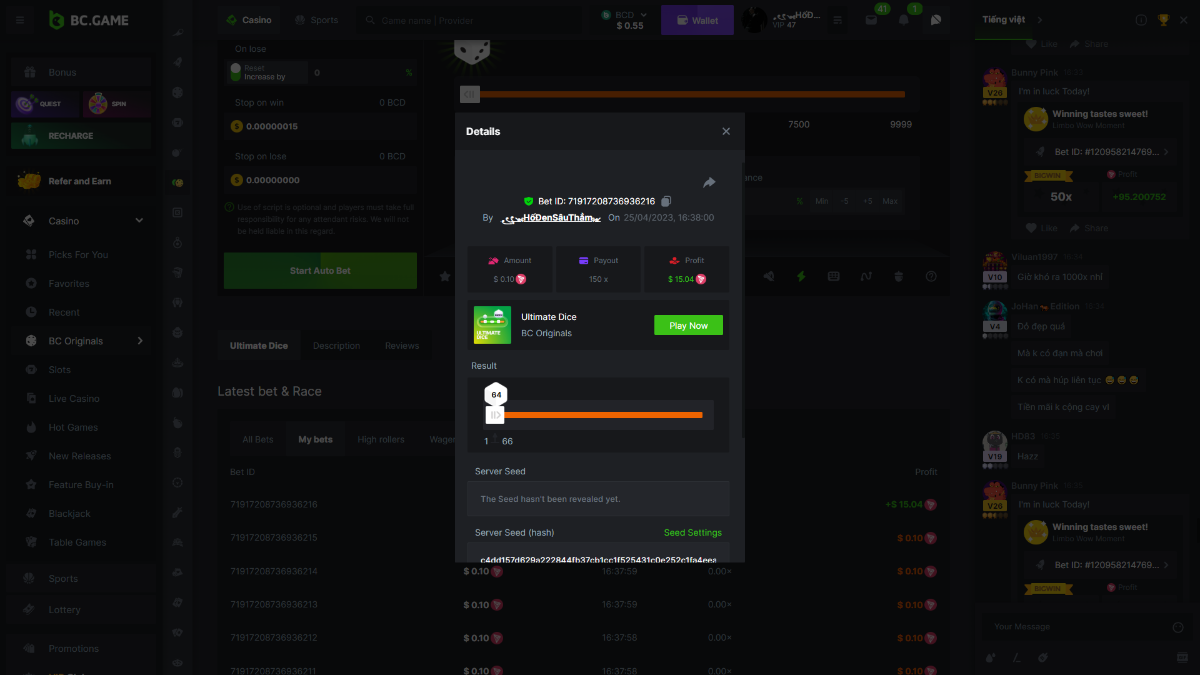Toggle the Reset / Increase by switch
1200x675 pixels.
[x=236, y=72]
